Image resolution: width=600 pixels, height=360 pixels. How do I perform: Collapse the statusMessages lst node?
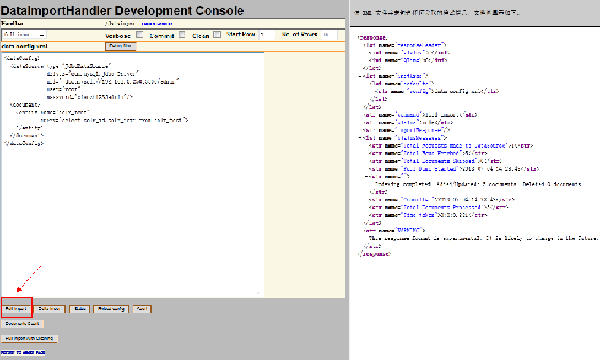click(x=360, y=138)
